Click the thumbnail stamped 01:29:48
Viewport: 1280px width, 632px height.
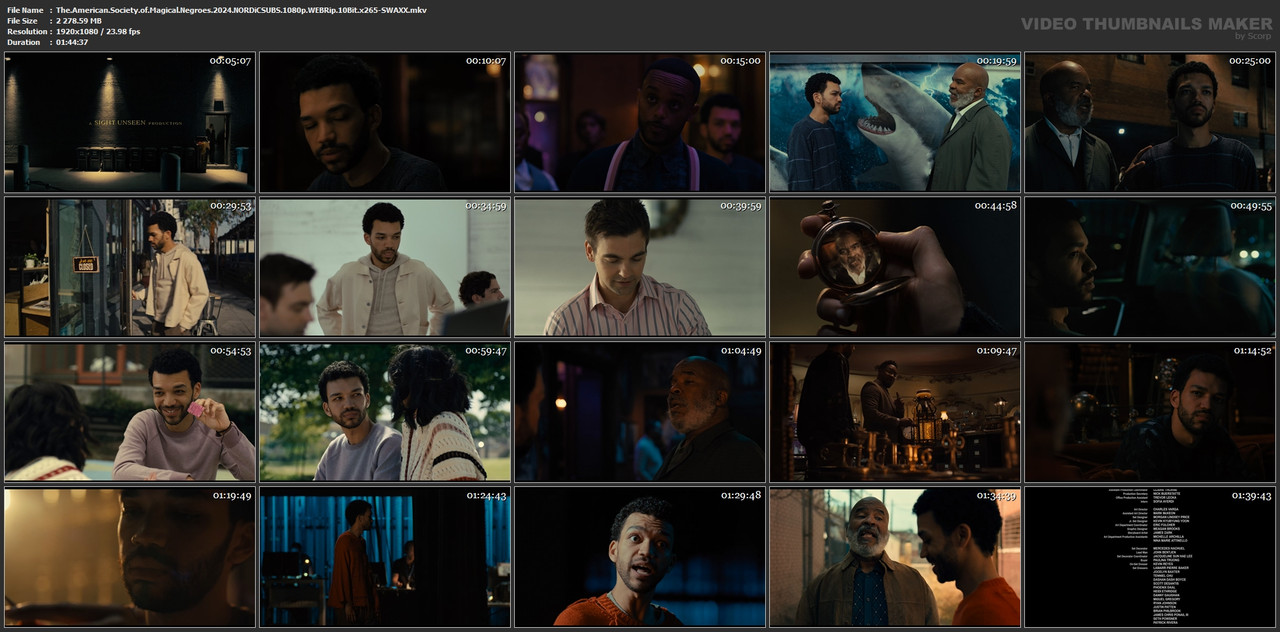click(640, 557)
